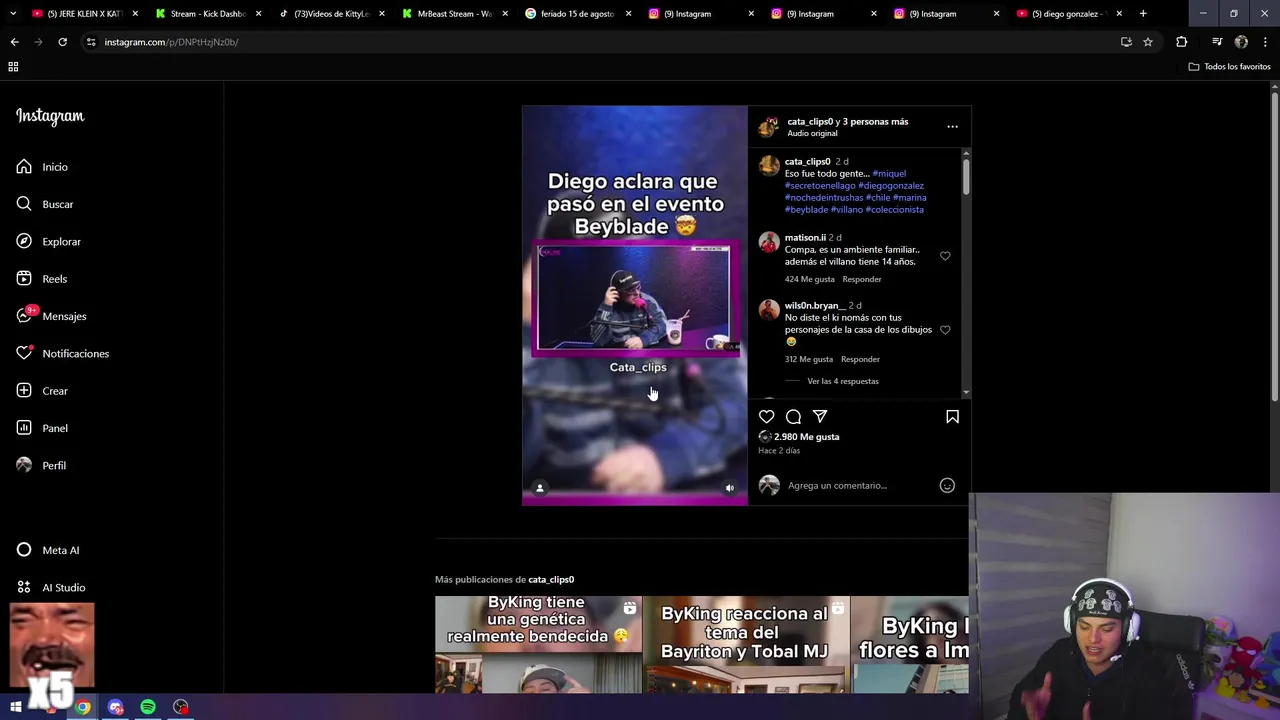
Task: Like matison.ii's comment
Action: click(945, 256)
